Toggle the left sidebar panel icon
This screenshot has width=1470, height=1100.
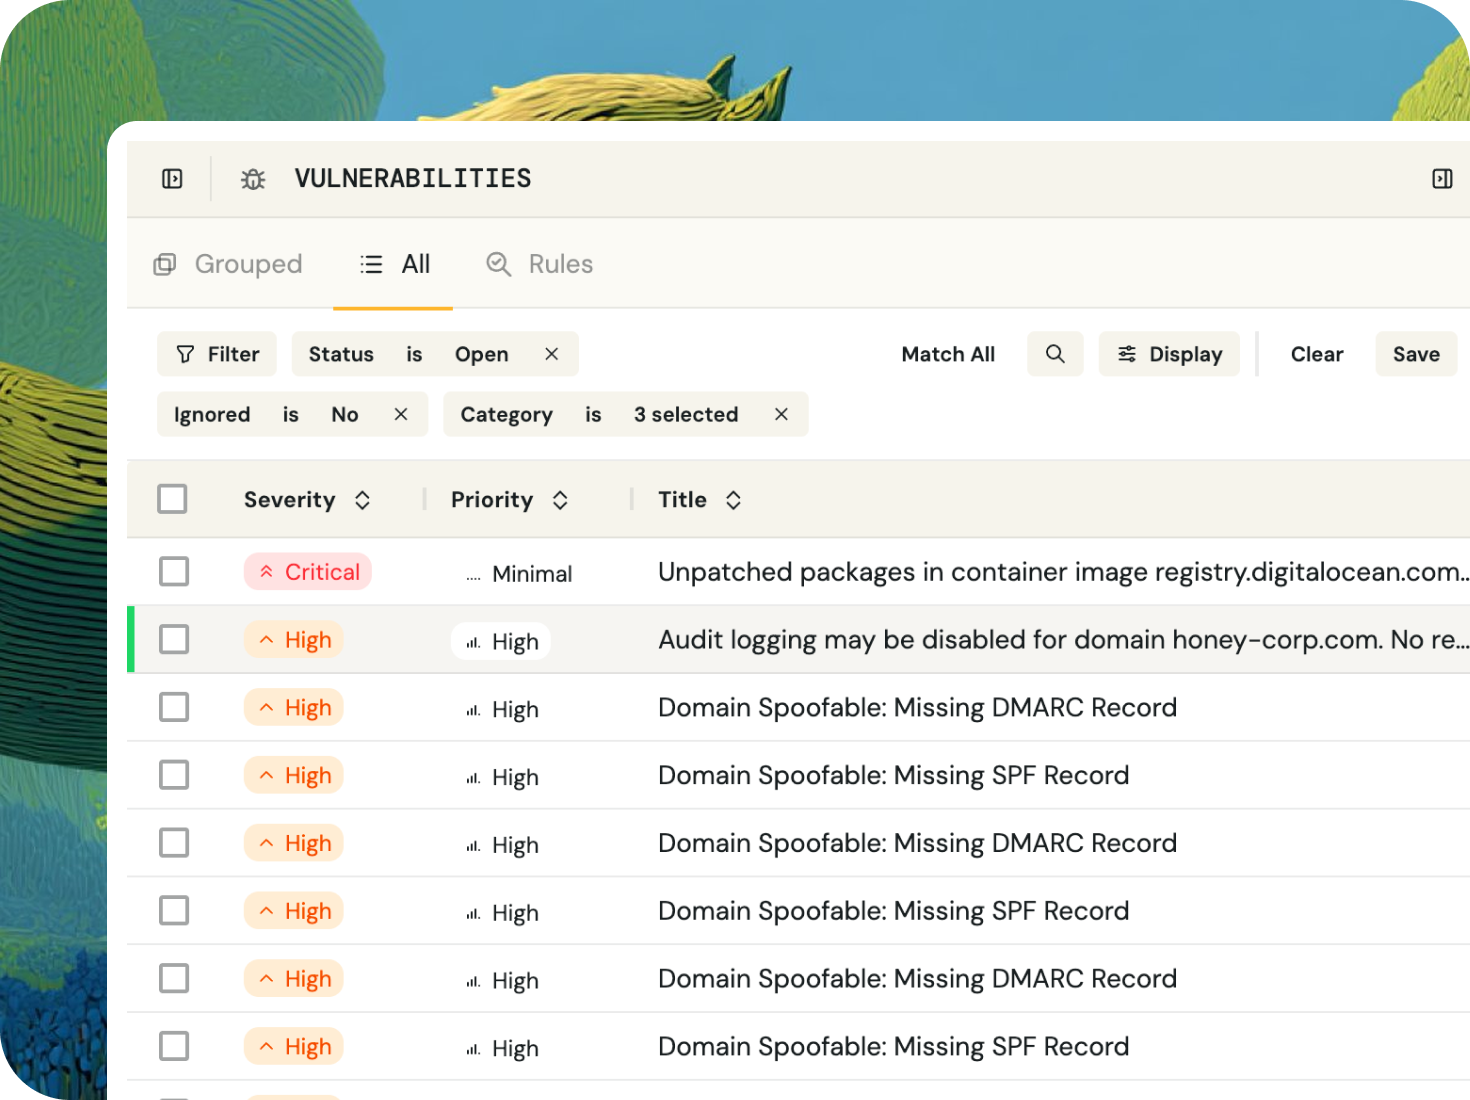(172, 179)
